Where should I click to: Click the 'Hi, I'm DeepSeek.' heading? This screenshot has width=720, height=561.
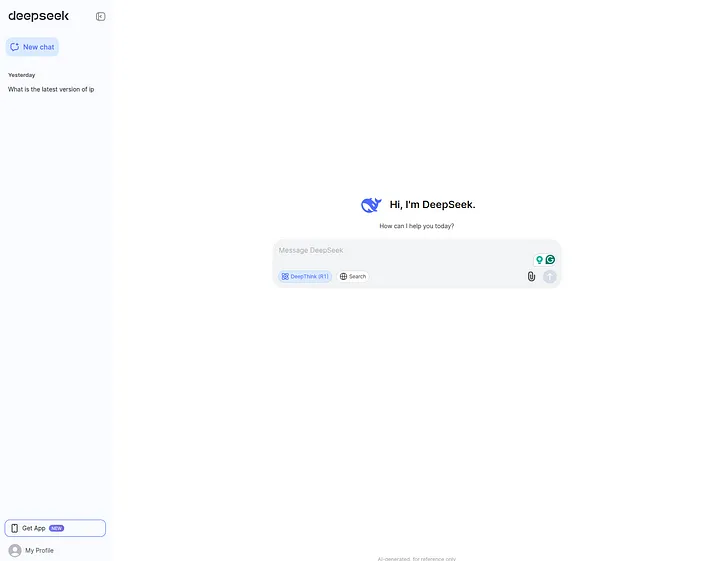click(x=432, y=205)
